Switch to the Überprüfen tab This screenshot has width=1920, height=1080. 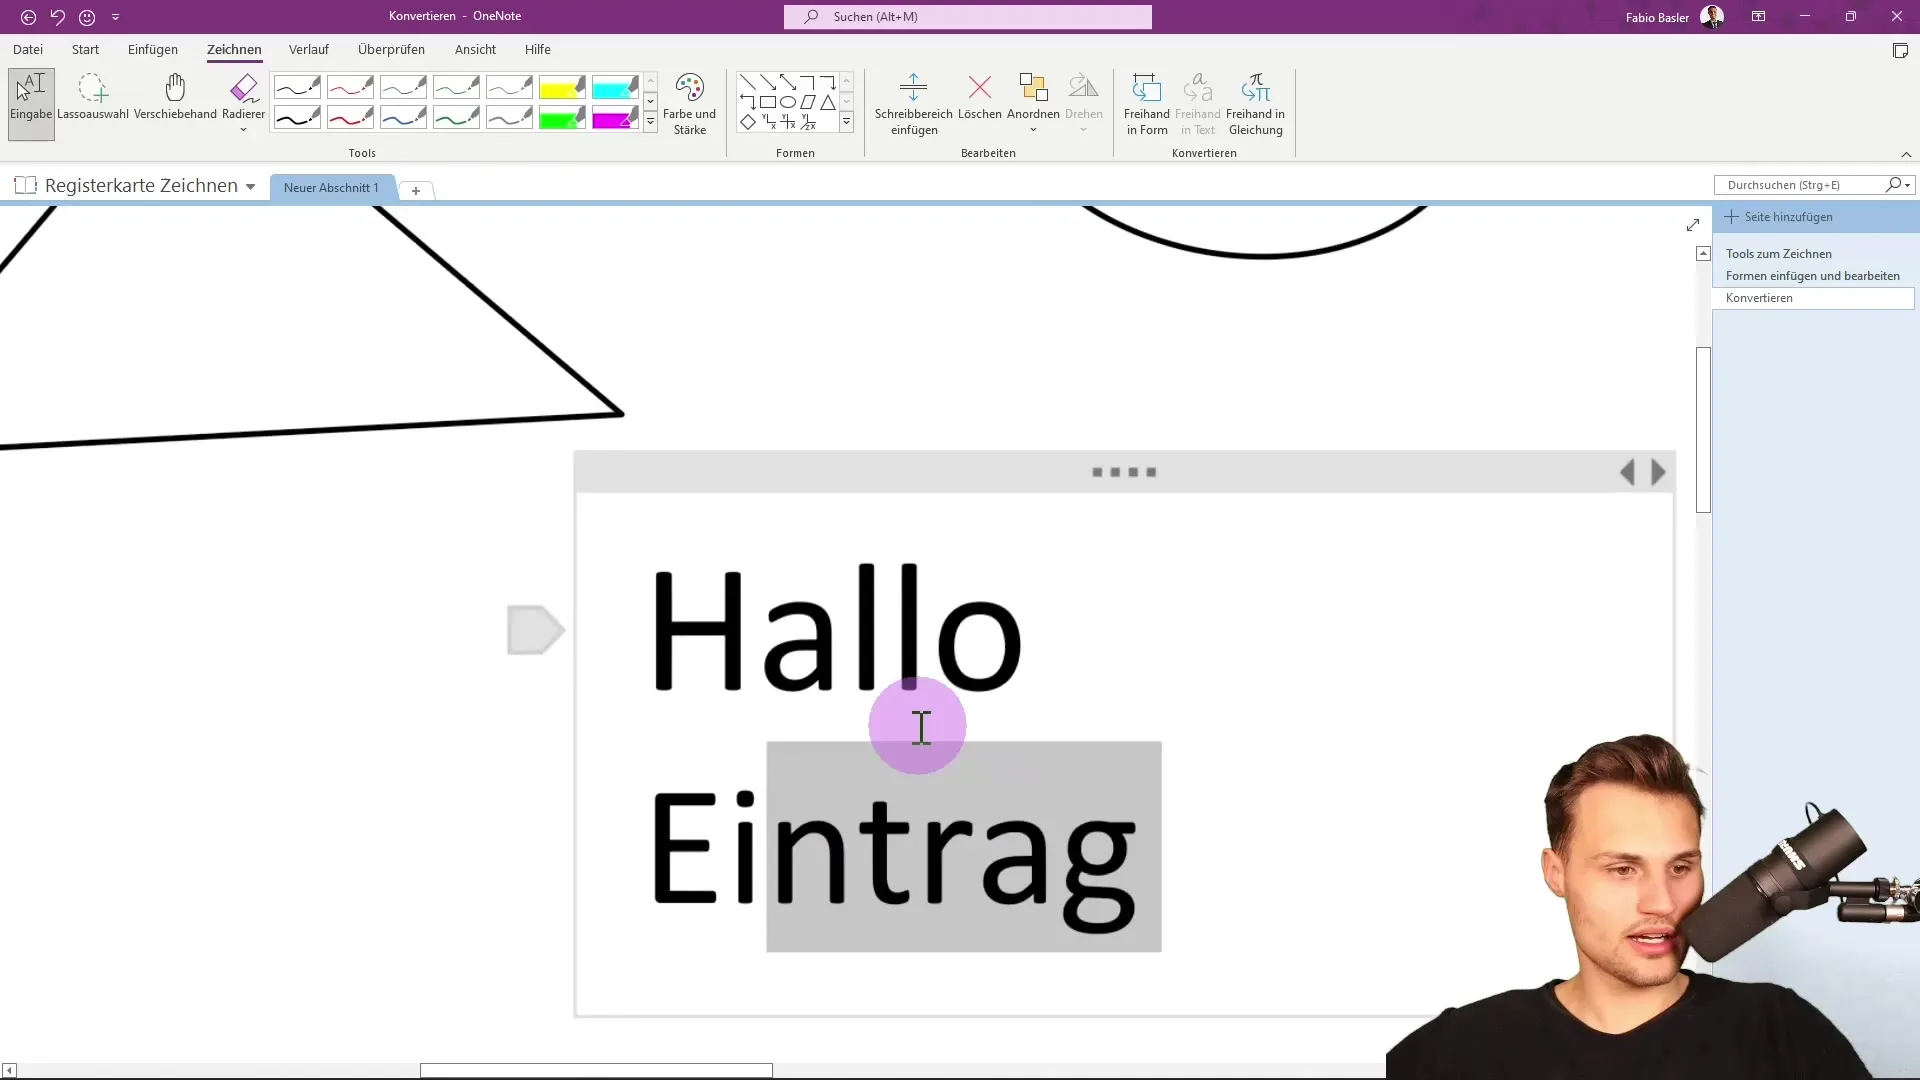391,49
